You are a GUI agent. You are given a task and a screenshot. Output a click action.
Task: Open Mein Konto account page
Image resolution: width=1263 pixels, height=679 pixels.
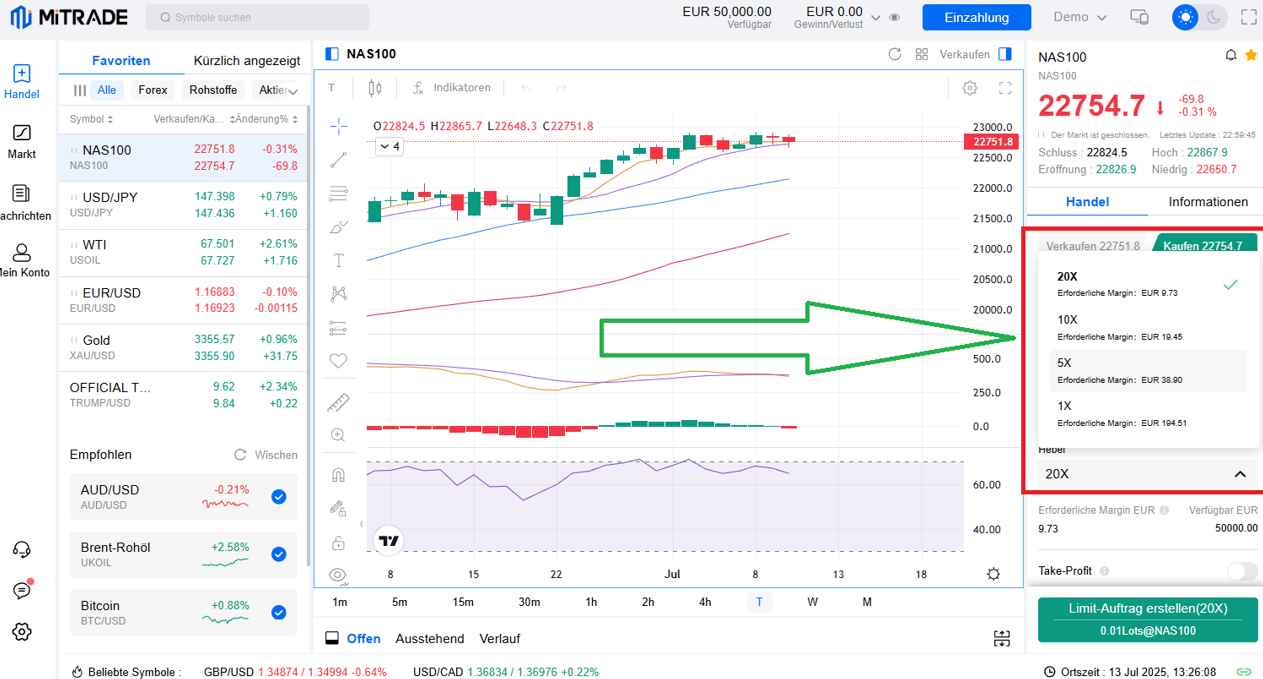(x=22, y=261)
